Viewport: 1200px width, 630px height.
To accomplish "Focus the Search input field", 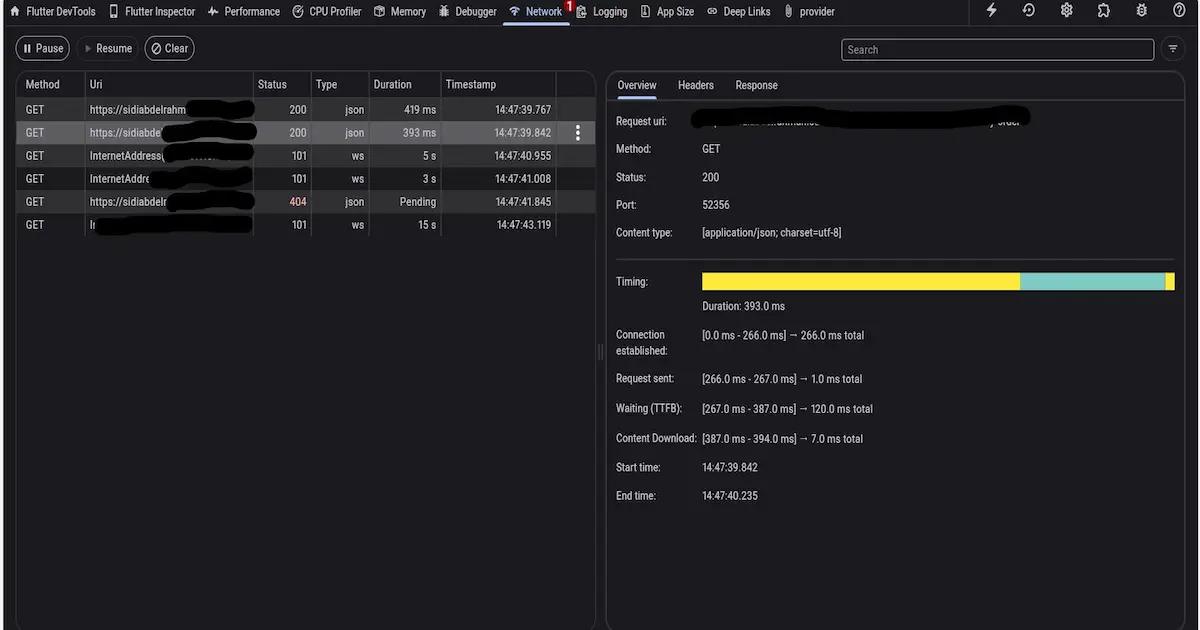I will click(997, 50).
